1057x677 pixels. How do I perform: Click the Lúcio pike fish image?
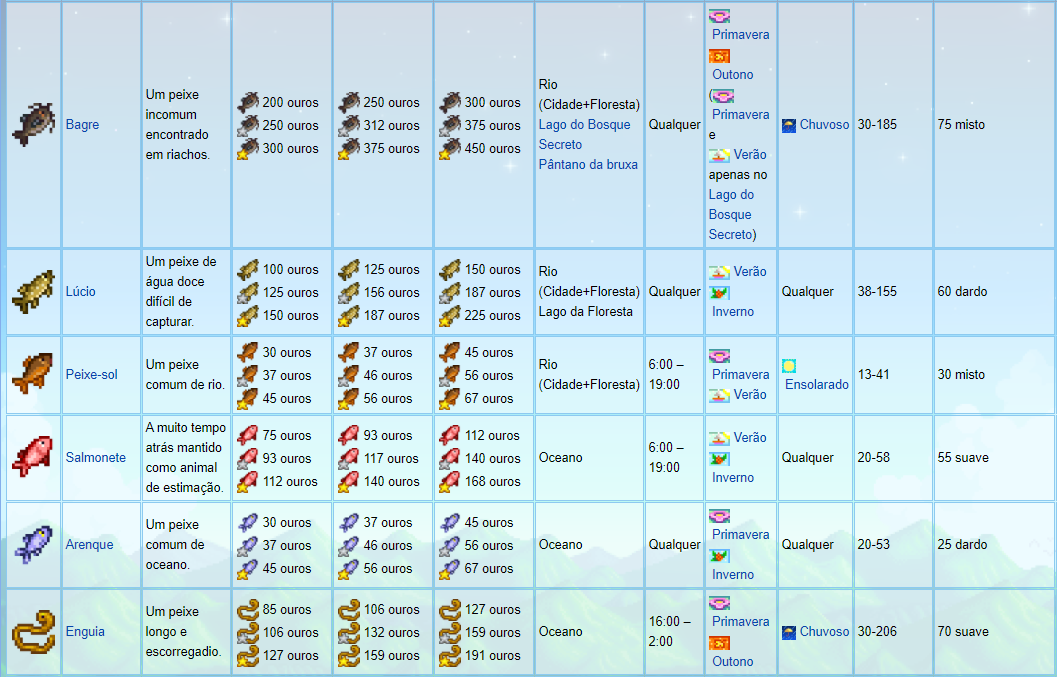pyautogui.click(x=33, y=291)
